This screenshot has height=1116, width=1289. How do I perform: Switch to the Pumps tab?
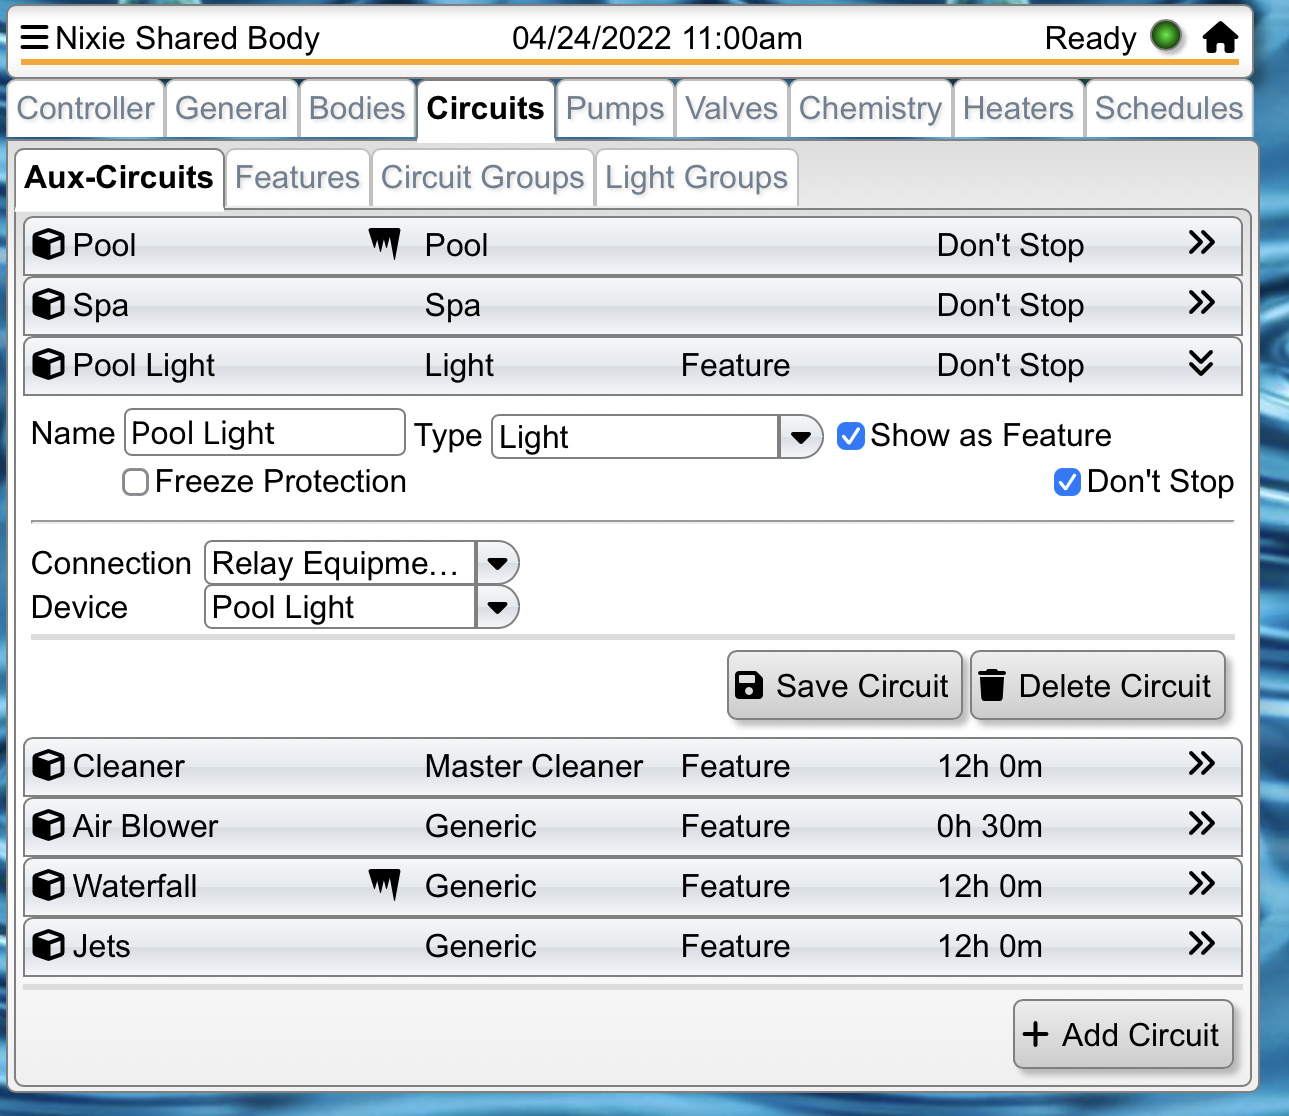click(x=614, y=108)
